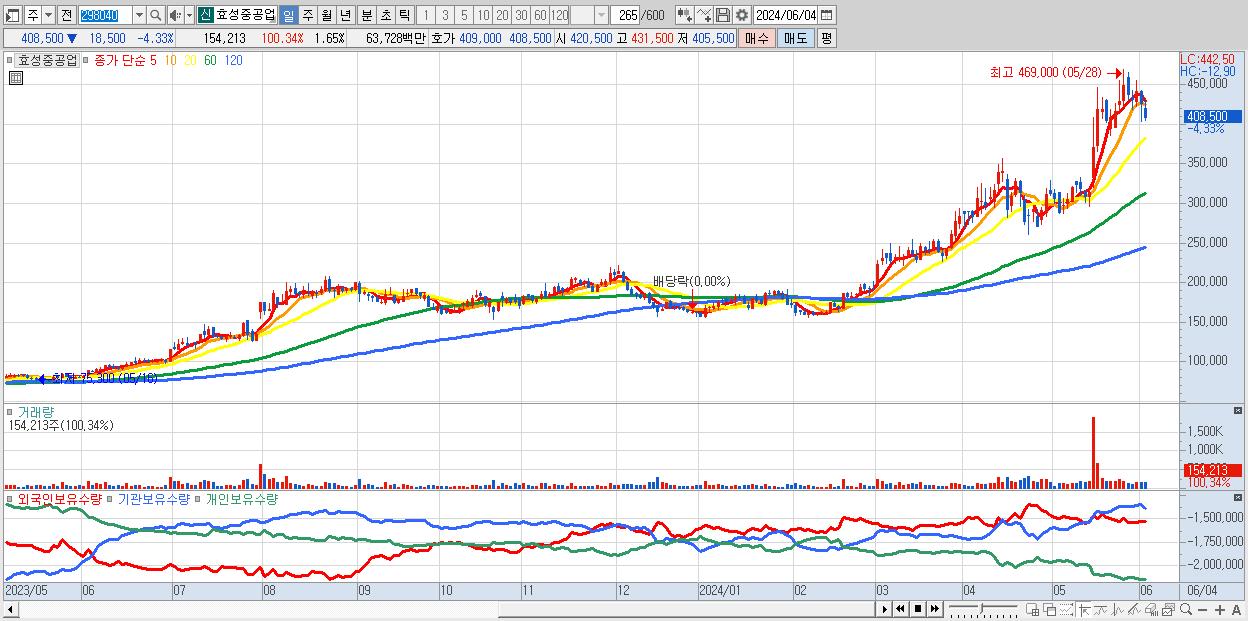Collapse the 거래량 volume pane arrow
The image size is (1248, 621).
(1238, 412)
